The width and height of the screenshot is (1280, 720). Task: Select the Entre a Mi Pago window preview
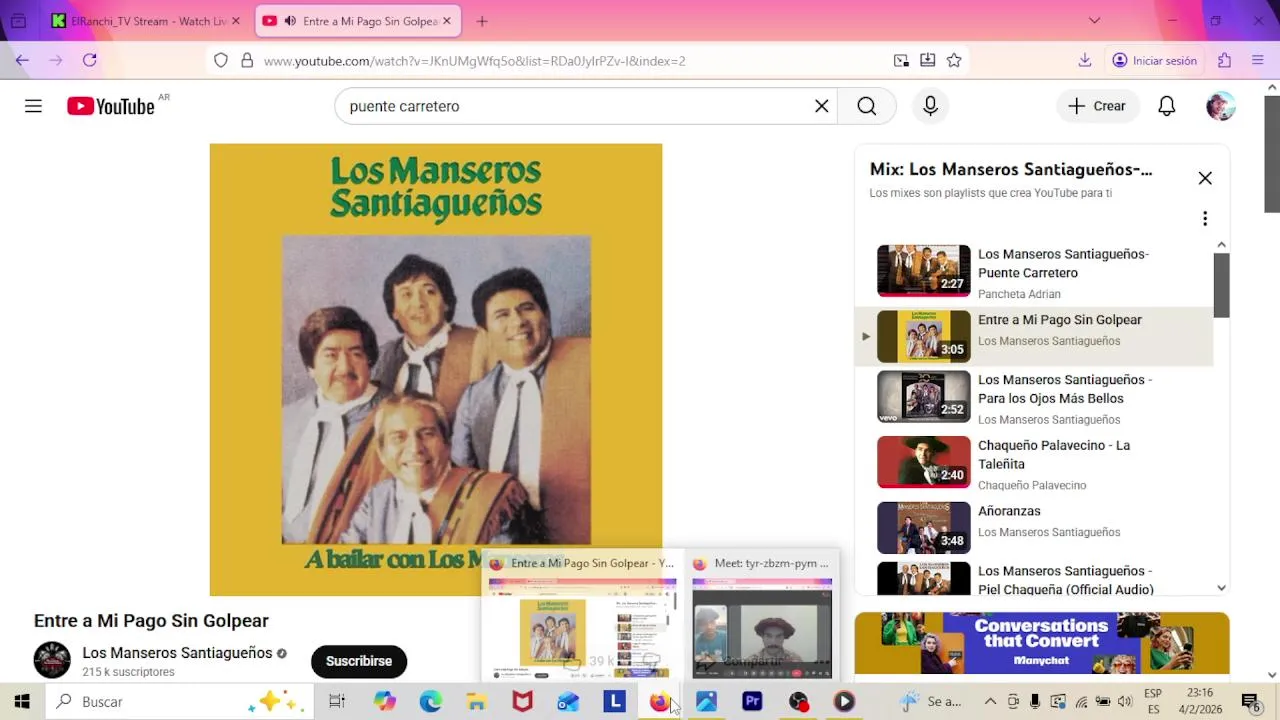582,616
